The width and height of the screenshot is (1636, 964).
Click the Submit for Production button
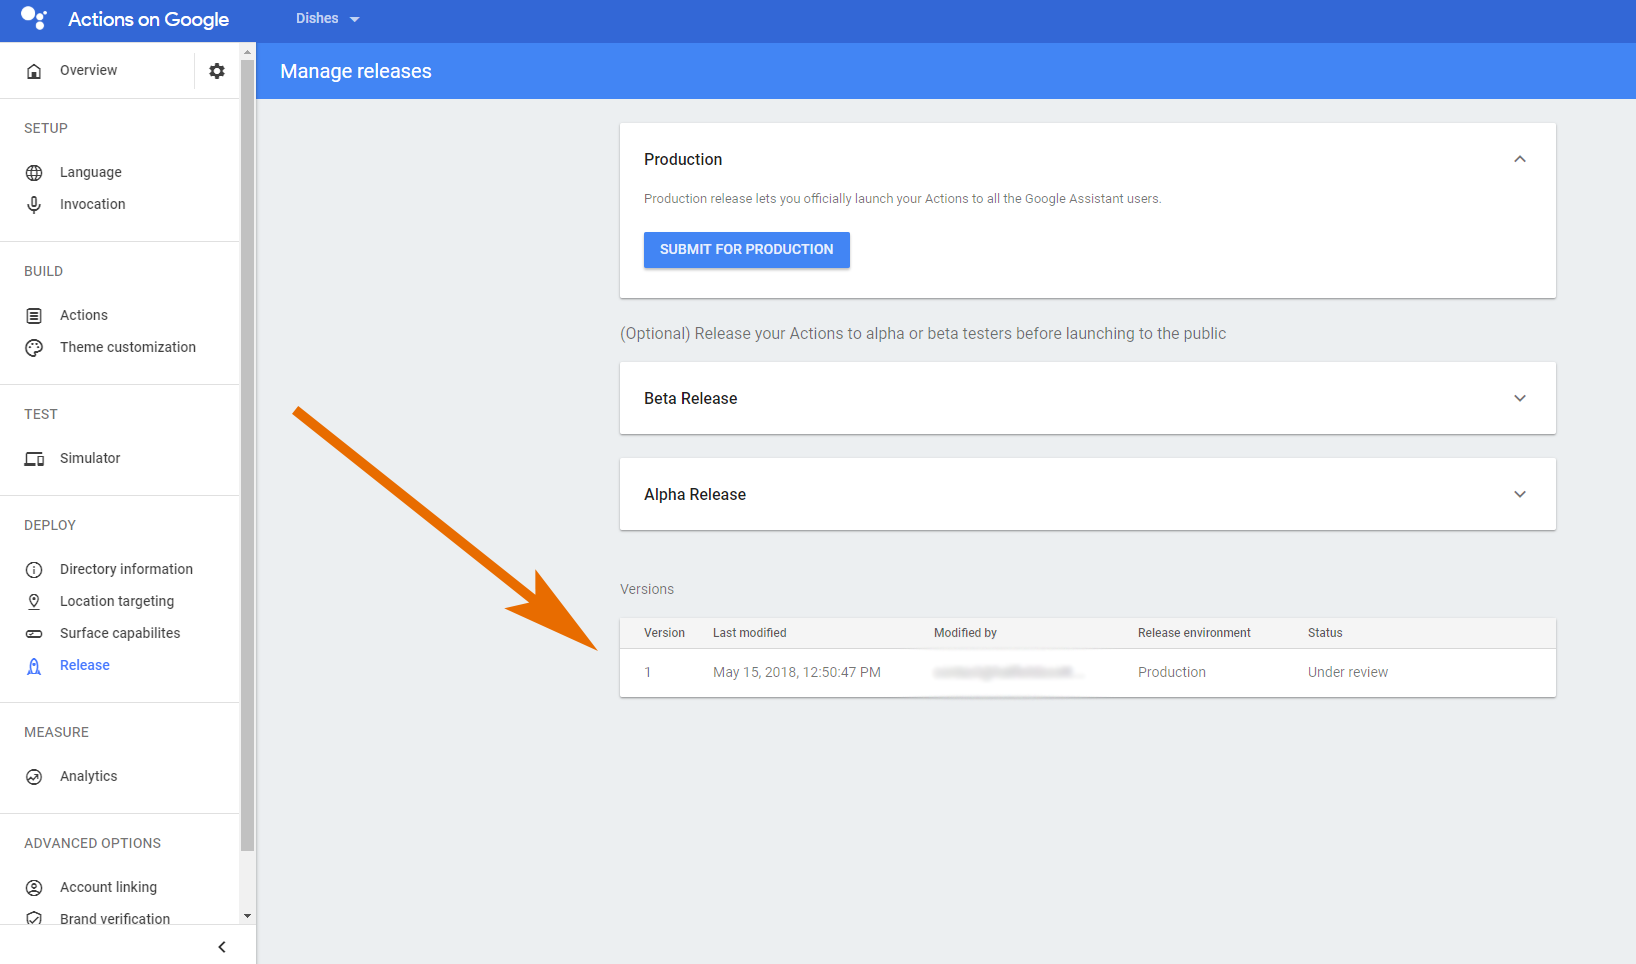click(747, 250)
